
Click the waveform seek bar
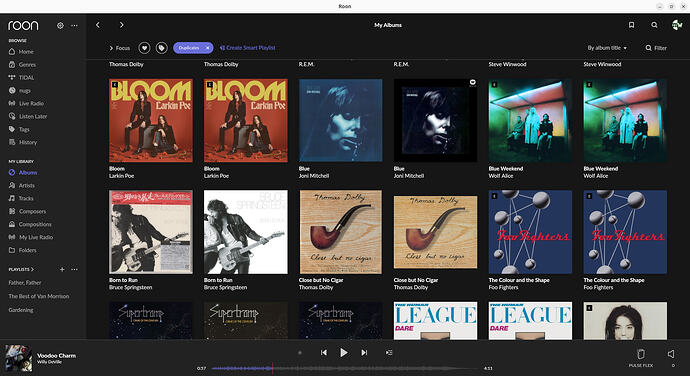pyautogui.click(x=345, y=368)
